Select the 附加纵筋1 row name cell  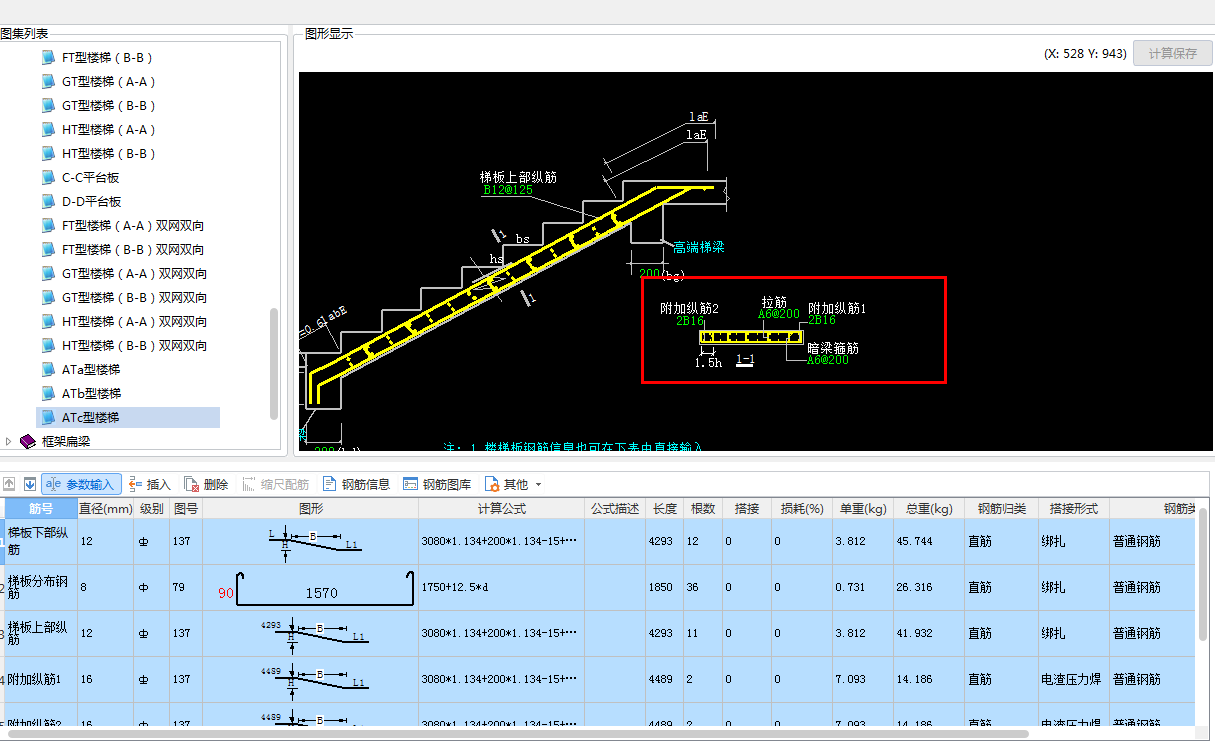[40, 679]
